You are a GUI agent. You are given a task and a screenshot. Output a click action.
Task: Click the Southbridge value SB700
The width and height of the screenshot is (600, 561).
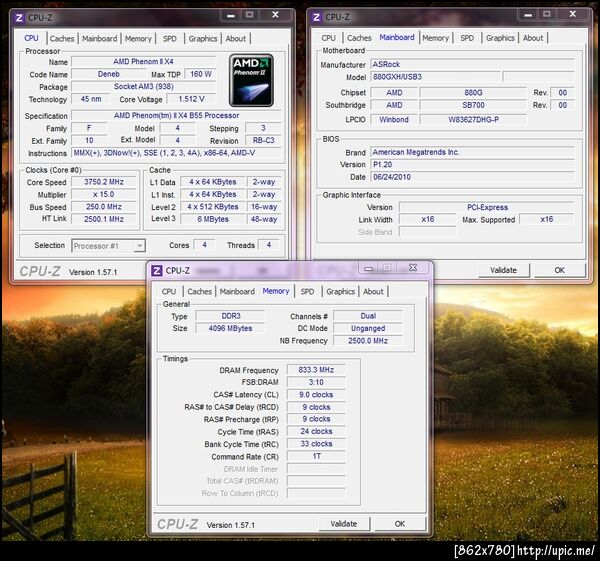tap(473, 105)
